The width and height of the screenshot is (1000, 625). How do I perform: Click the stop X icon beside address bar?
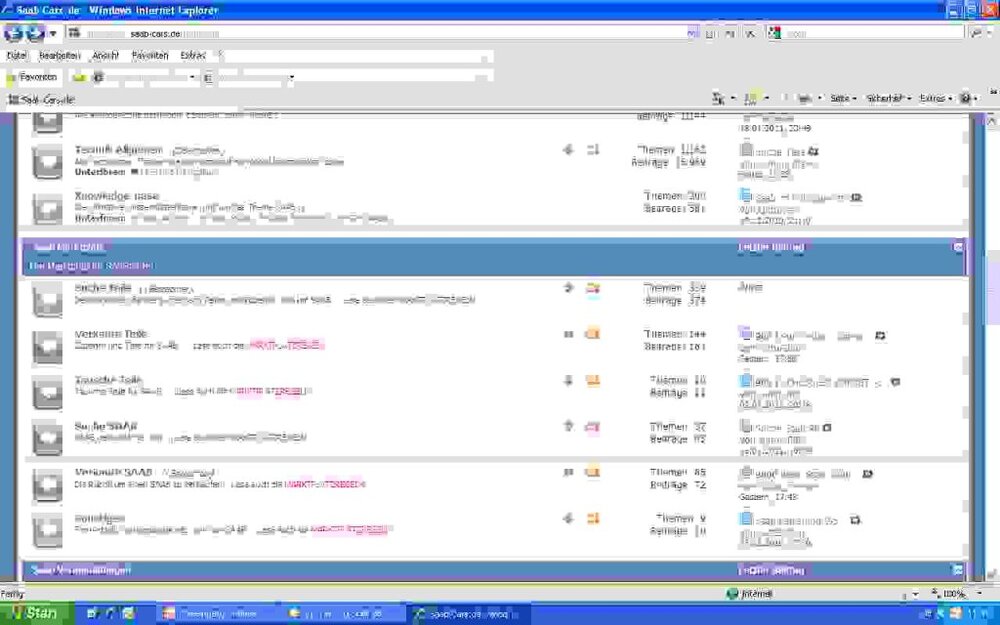click(x=750, y=33)
